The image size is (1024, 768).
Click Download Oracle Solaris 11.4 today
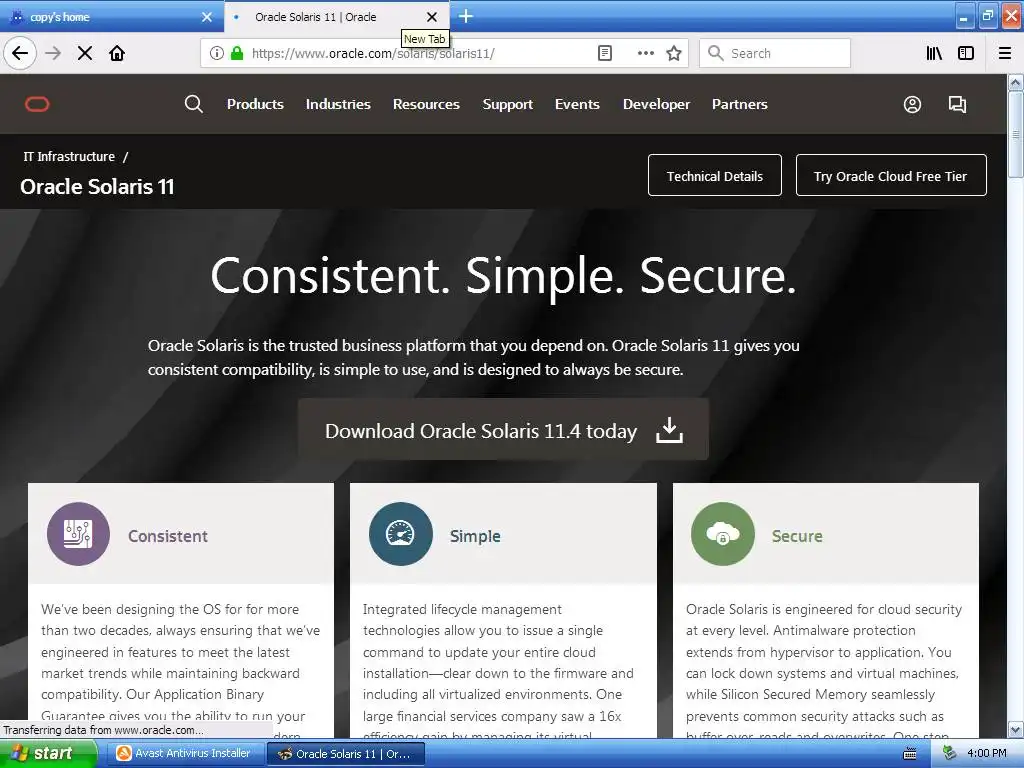[x=504, y=430]
